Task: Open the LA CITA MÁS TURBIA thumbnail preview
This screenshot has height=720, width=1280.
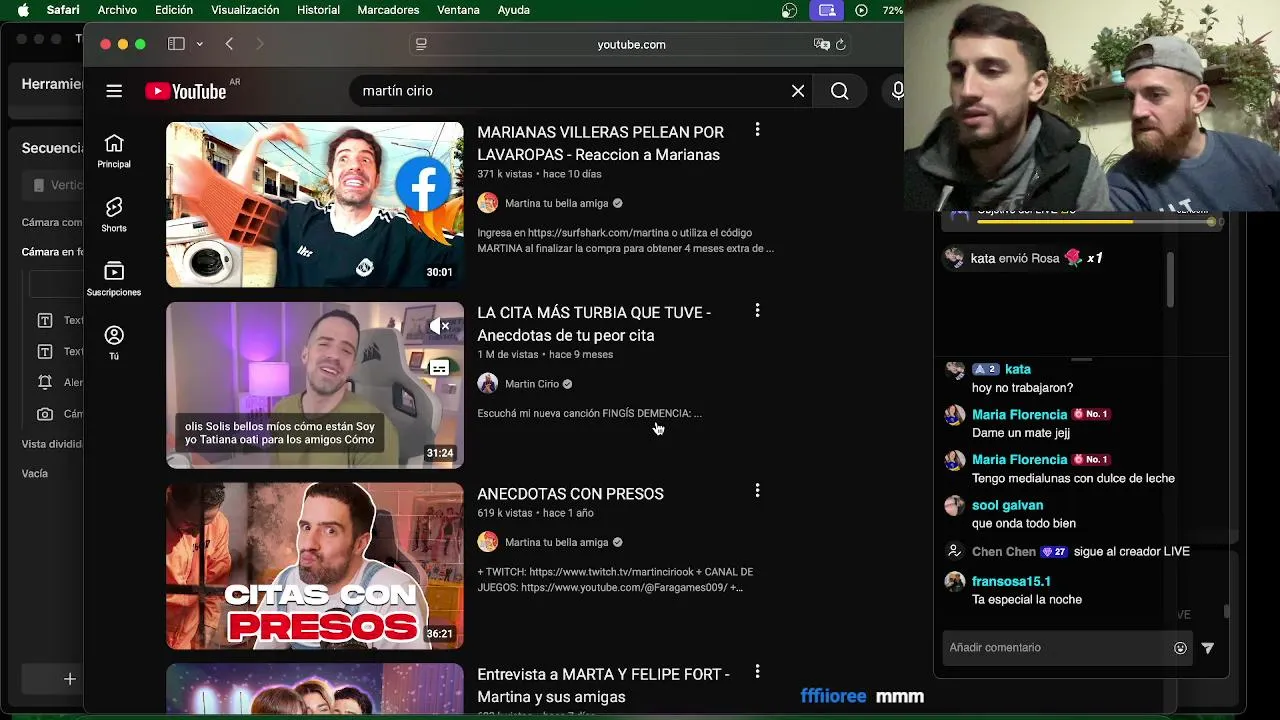Action: click(315, 385)
